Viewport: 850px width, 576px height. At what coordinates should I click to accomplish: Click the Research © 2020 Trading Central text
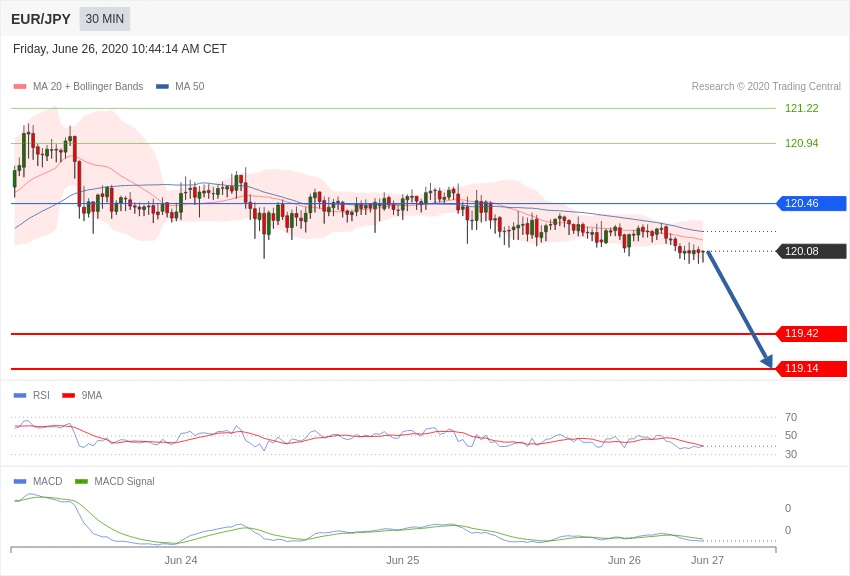(x=766, y=86)
